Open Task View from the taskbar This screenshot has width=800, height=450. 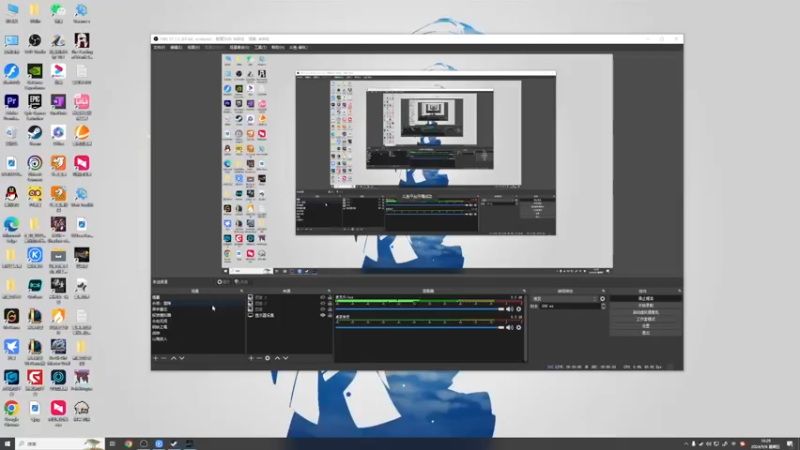coord(112,444)
